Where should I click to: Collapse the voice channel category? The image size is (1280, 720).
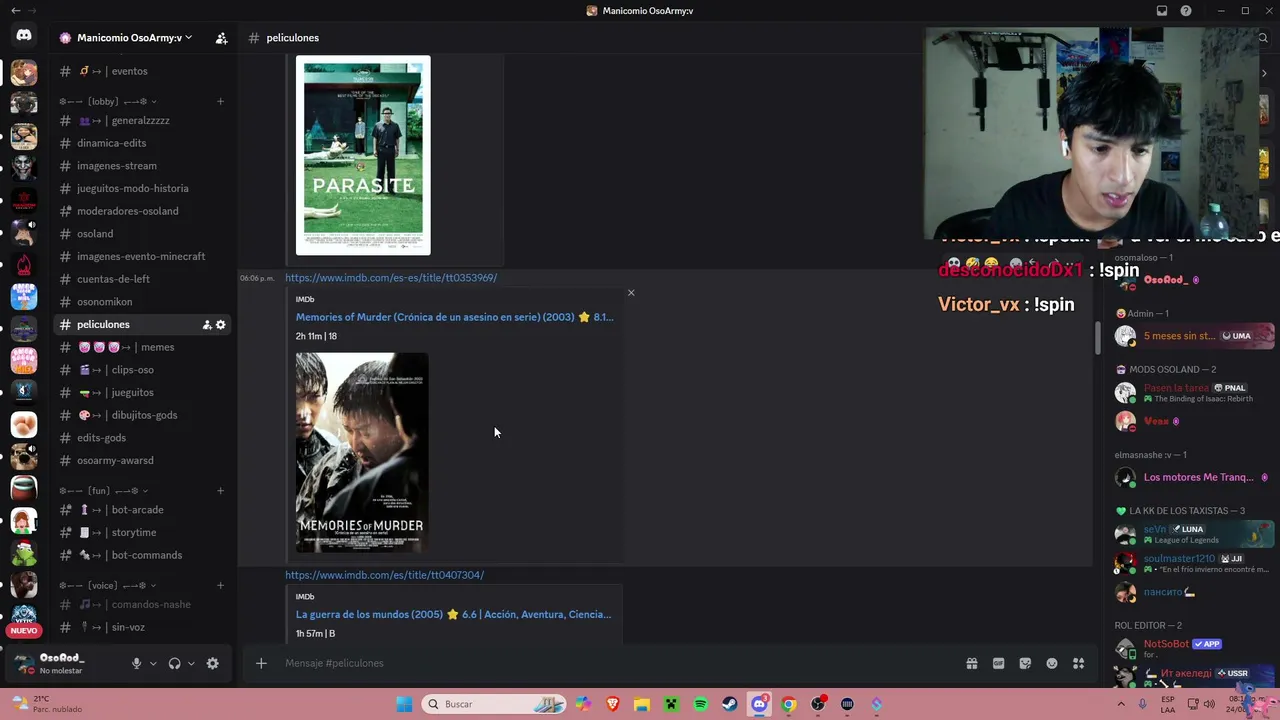108,585
